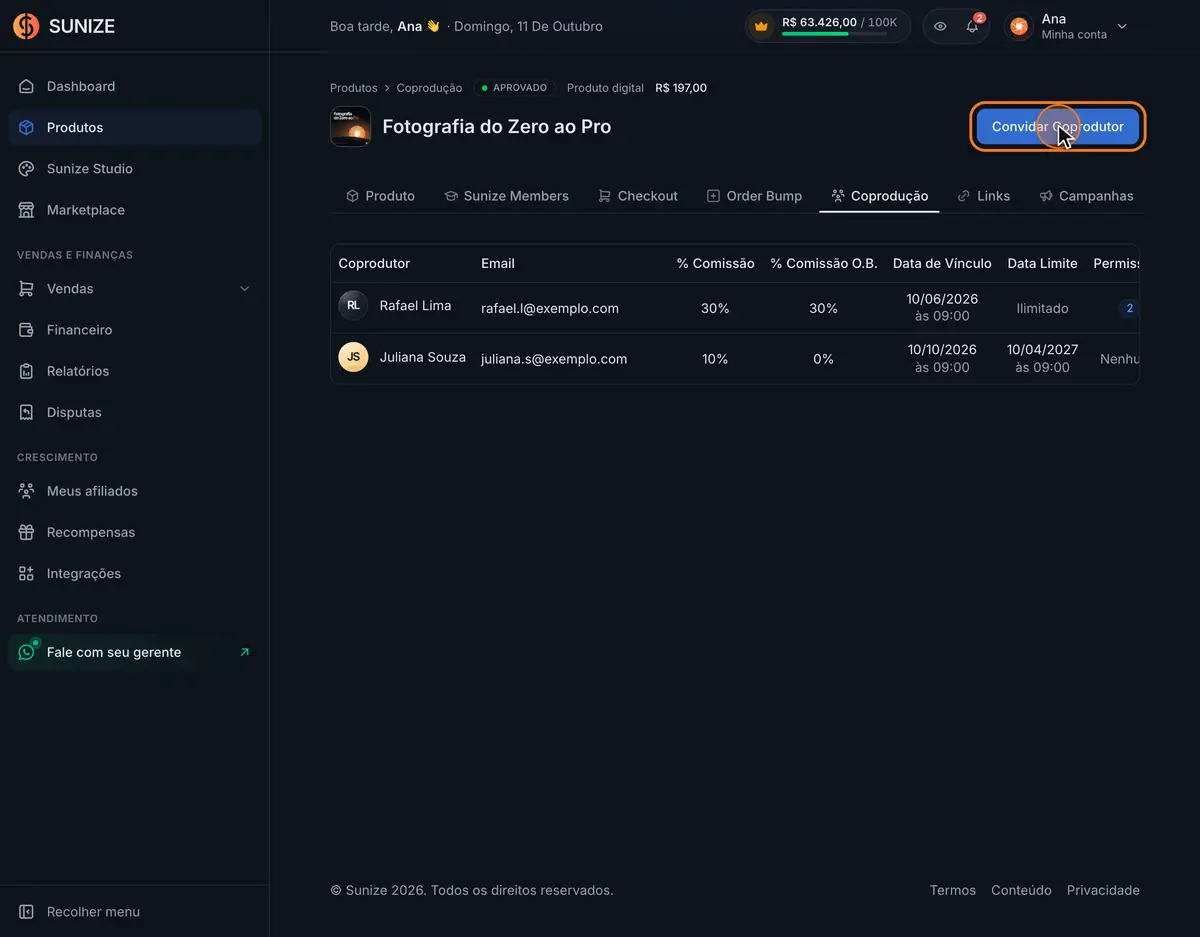Open the Minha conta dropdown arrow
Screen dimensions: 1200x937
click(x=1122, y=27)
